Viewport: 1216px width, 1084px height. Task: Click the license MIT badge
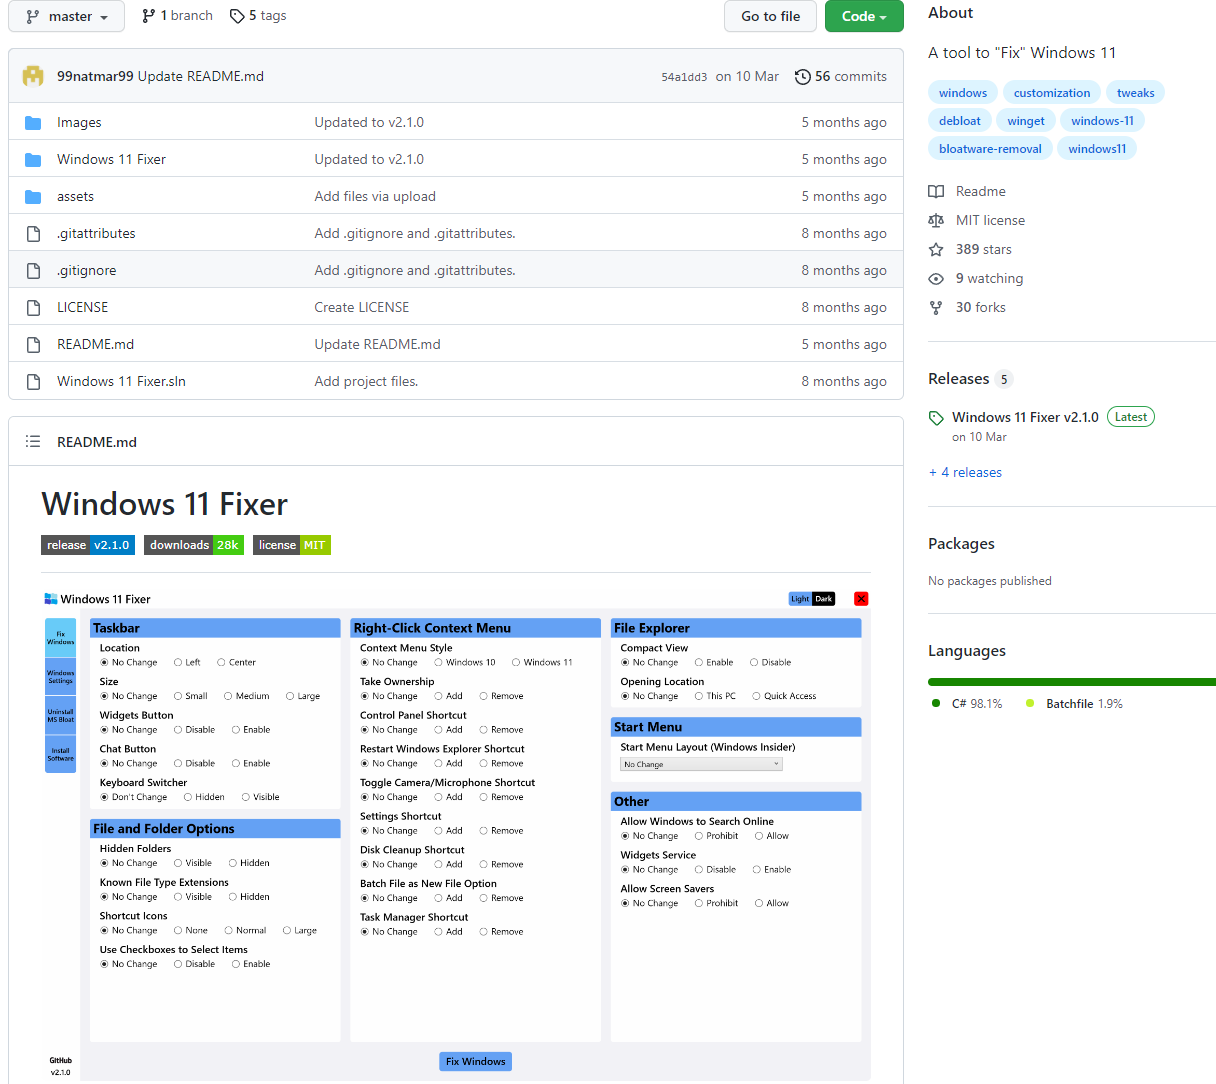click(292, 545)
